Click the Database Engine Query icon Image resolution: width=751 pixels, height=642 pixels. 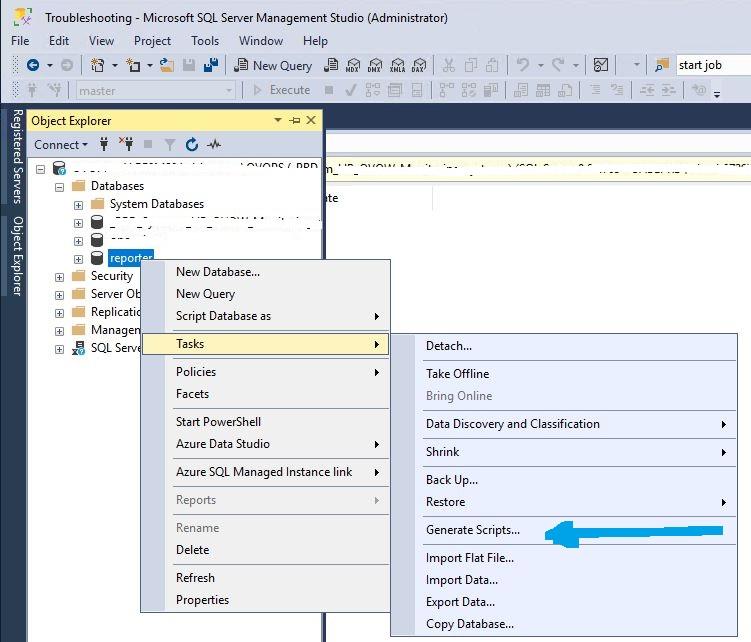(331, 65)
